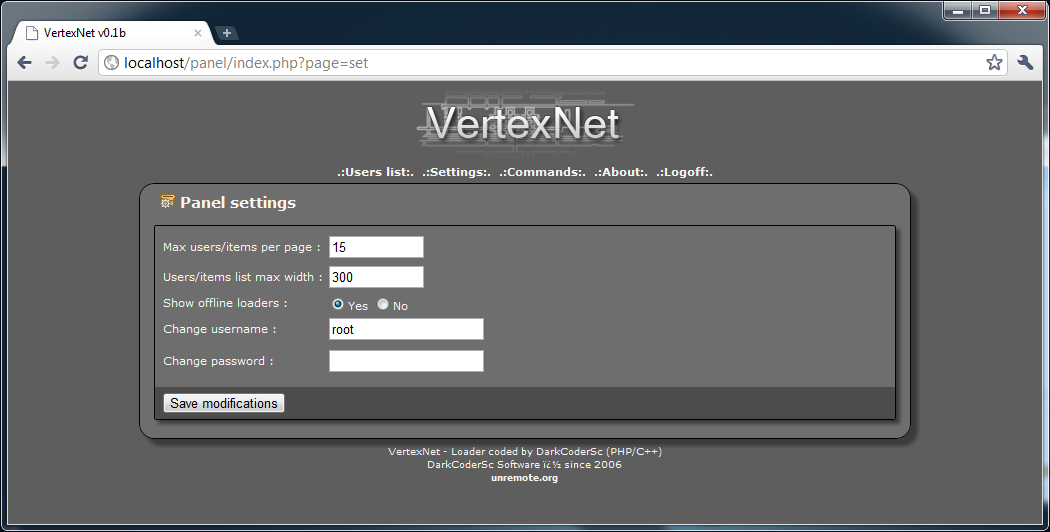Select No for Show offline loaders
The height and width of the screenshot is (532, 1050).
click(x=383, y=304)
